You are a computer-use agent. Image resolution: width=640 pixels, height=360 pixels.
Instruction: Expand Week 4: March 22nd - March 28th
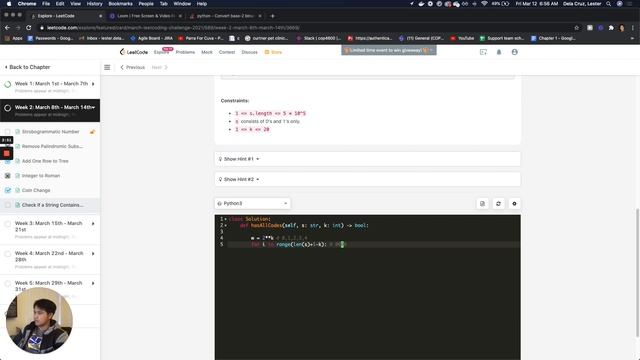click(x=93, y=253)
